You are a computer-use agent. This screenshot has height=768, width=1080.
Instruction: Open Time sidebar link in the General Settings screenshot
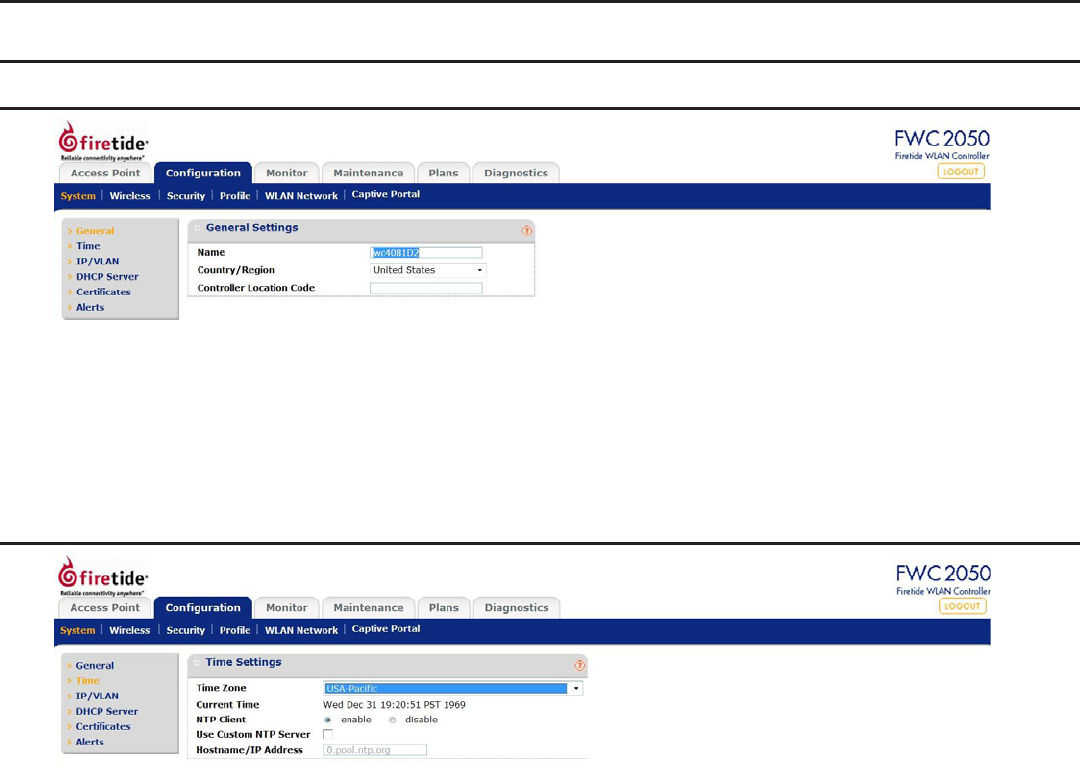click(x=88, y=246)
